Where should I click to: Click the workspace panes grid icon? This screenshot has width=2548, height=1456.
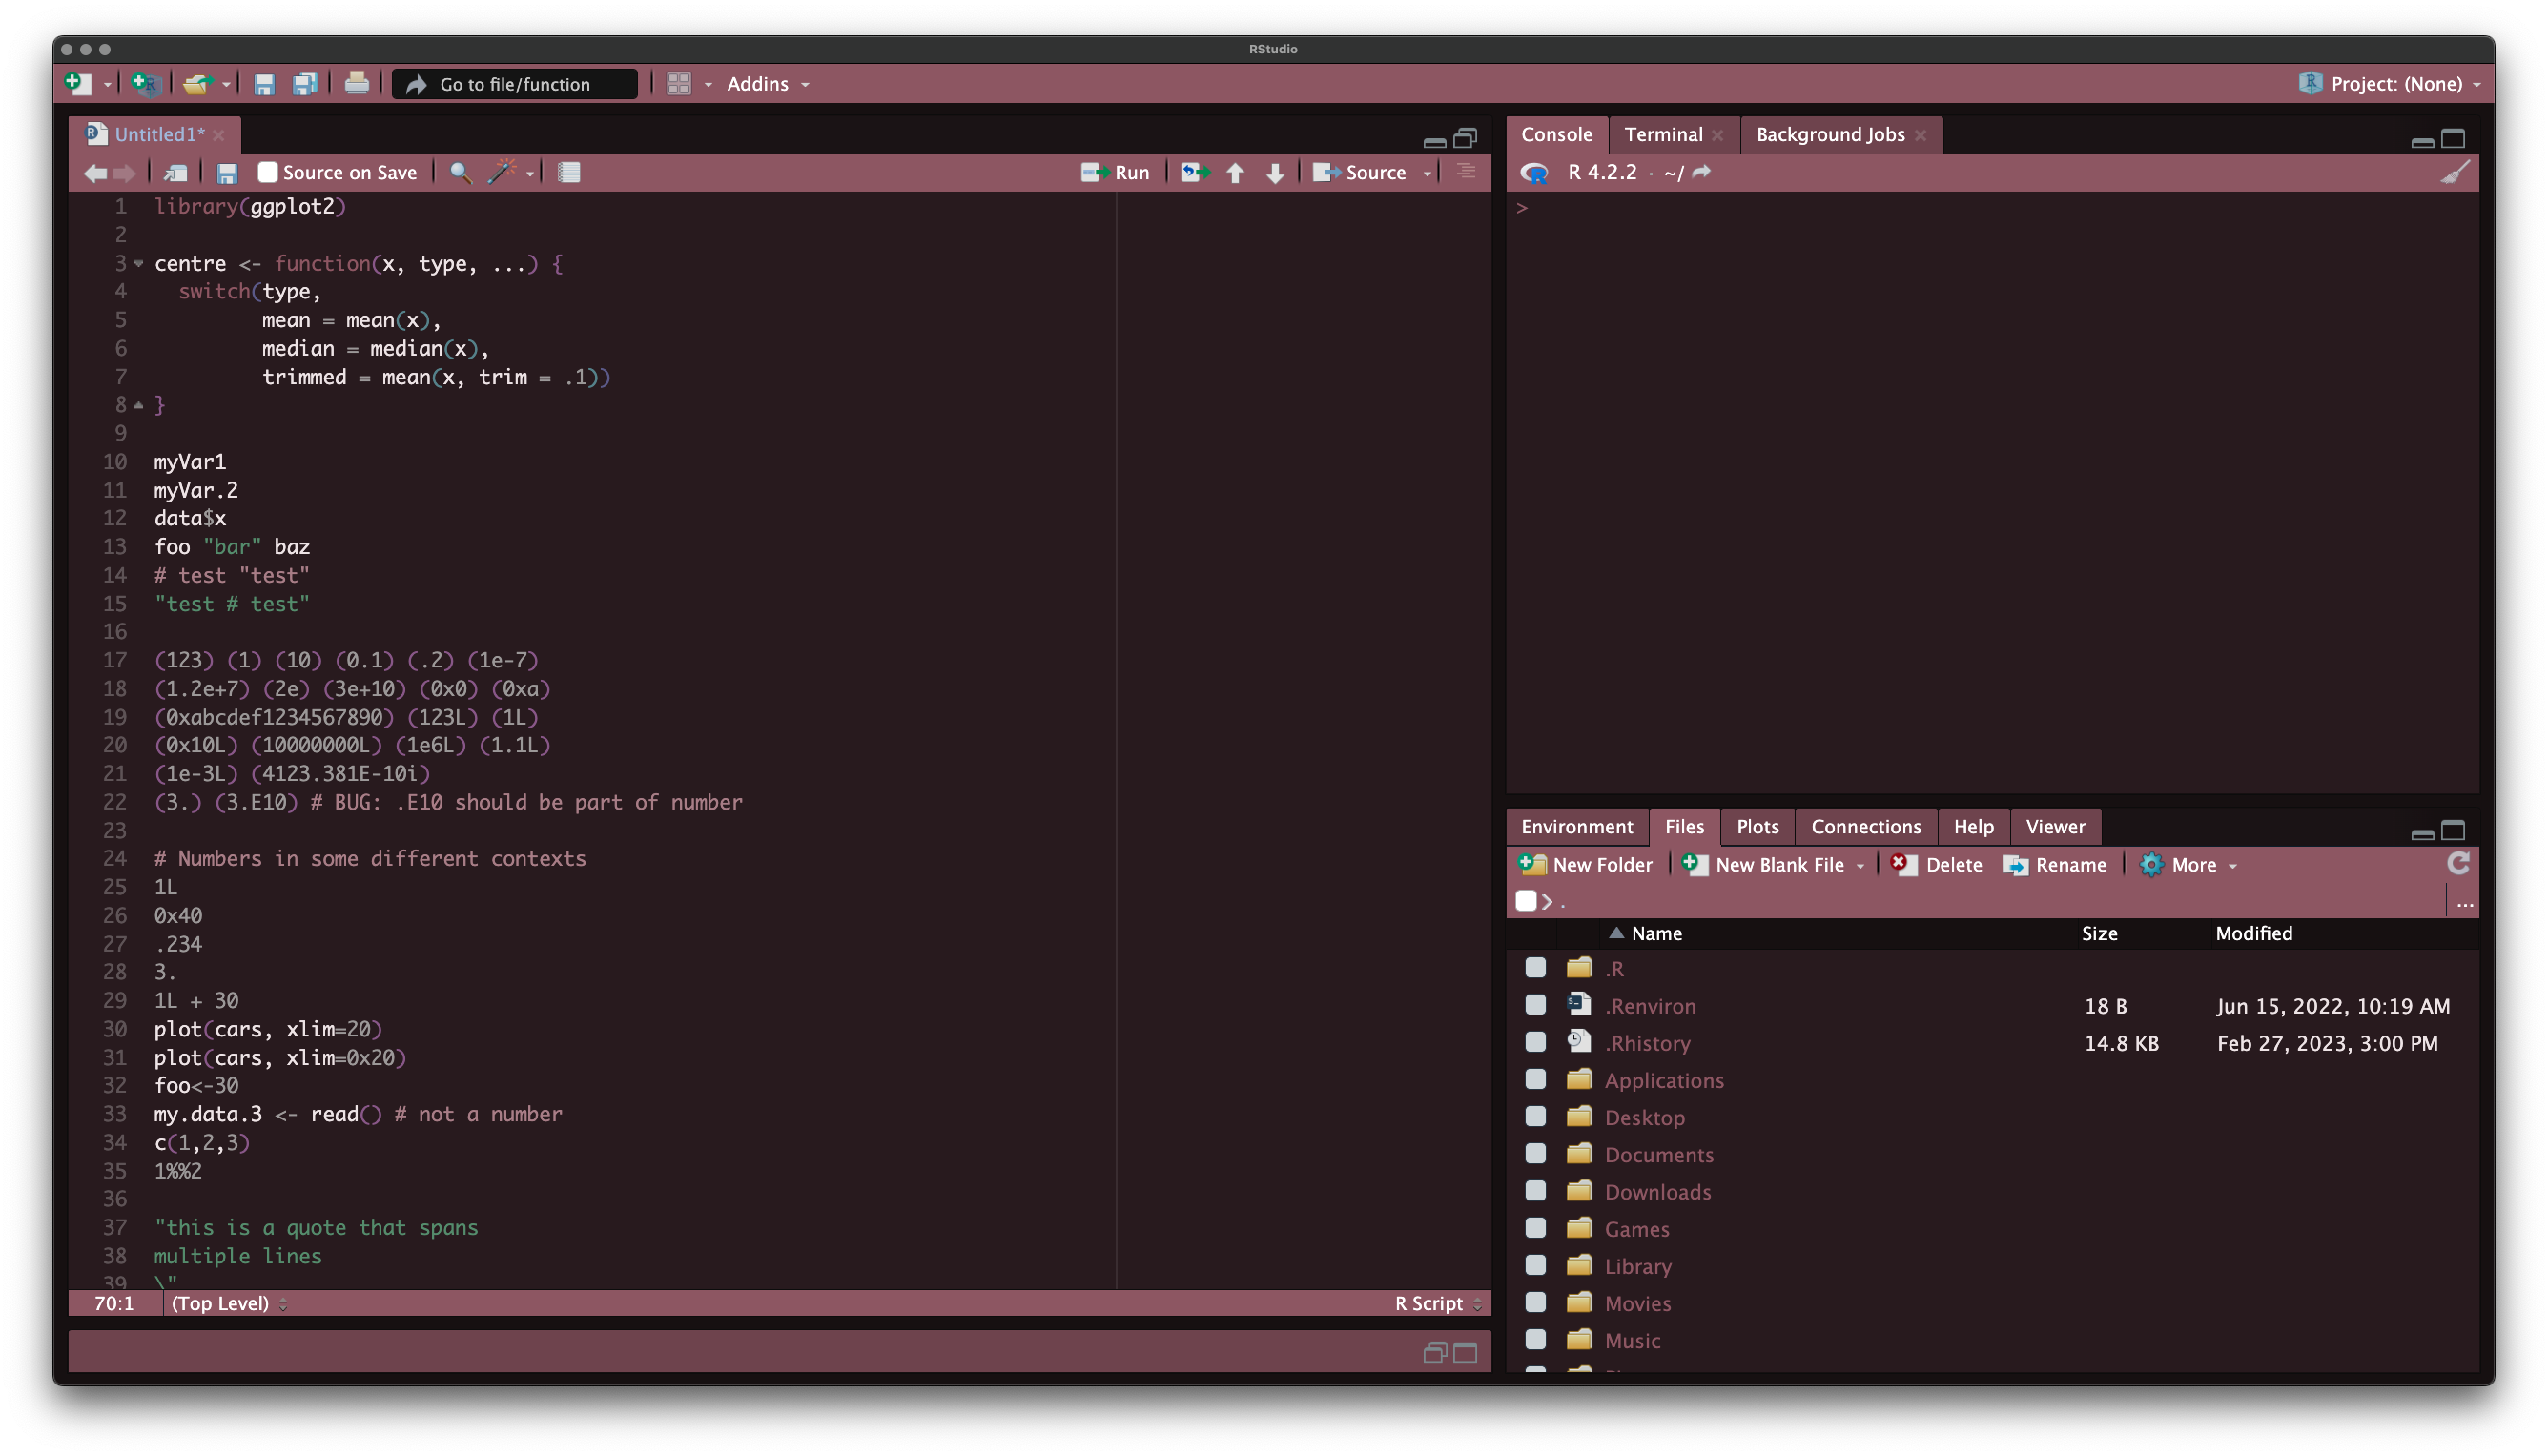(679, 84)
